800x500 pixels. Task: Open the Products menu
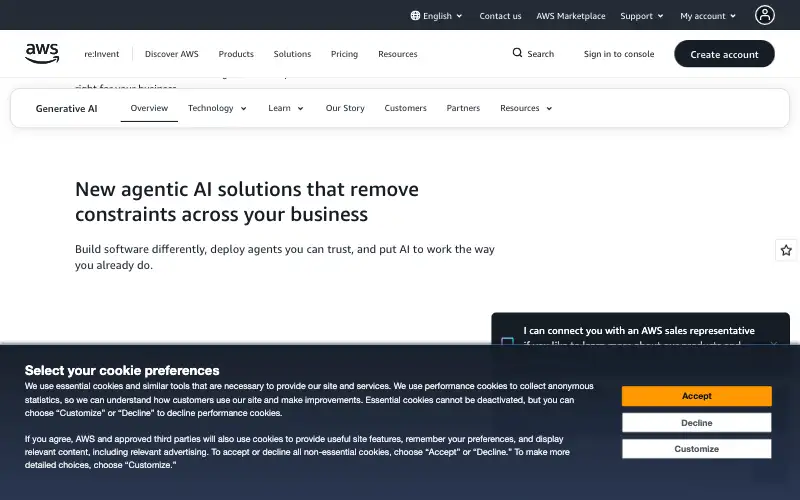(x=236, y=54)
